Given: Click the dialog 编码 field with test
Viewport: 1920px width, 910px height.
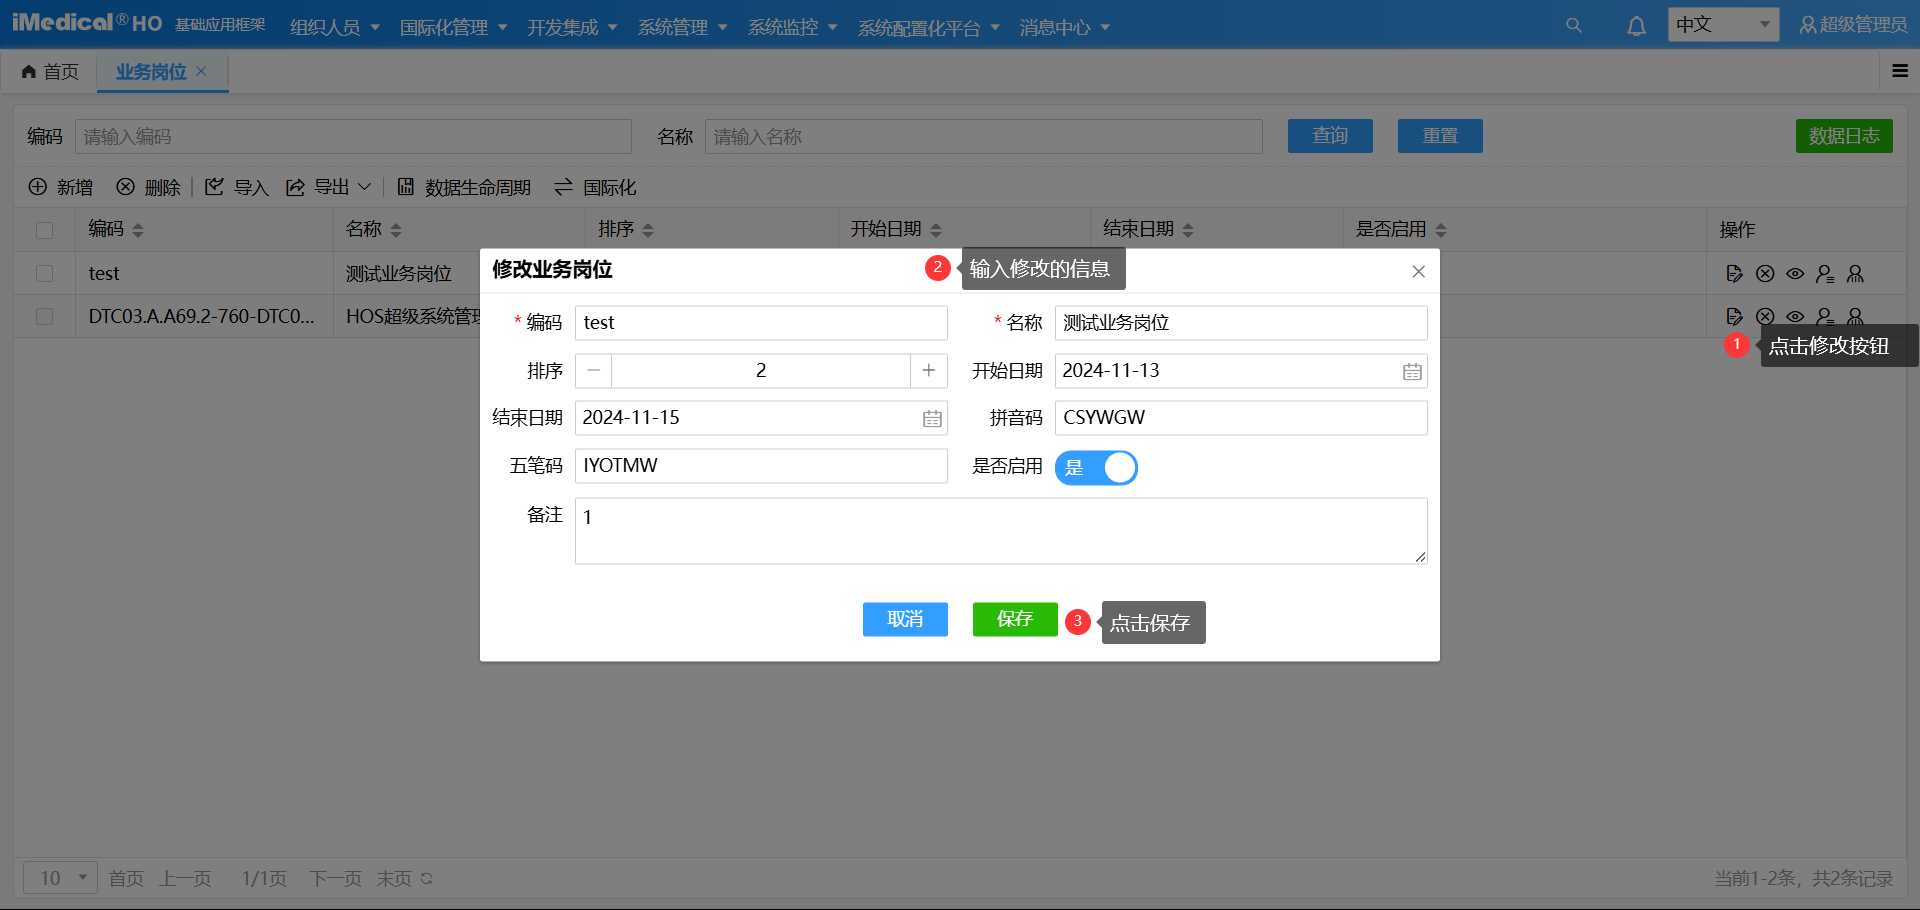Looking at the screenshot, I should pos(761,323).
